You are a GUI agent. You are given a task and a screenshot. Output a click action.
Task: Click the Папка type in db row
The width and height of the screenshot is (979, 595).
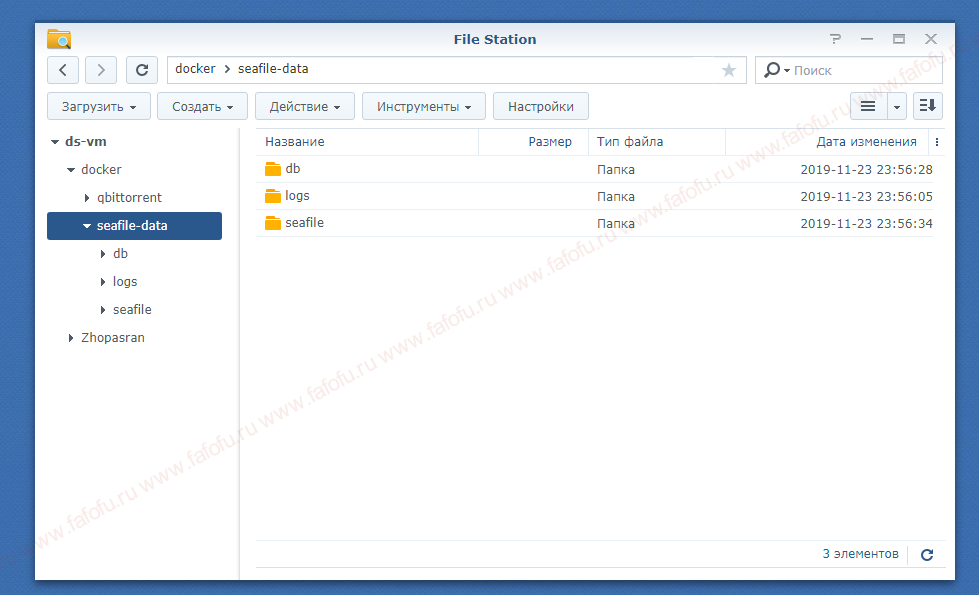click(x=616, y=170)
